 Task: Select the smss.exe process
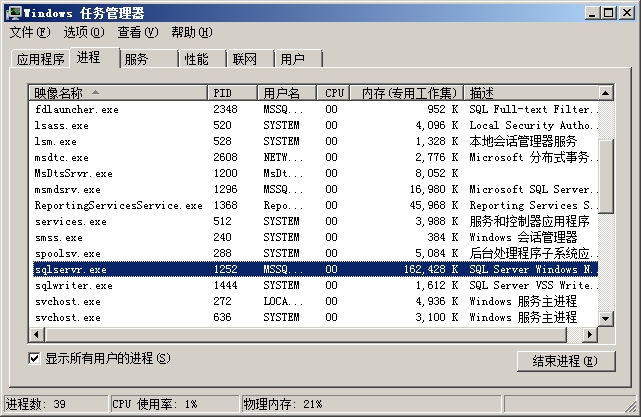314,238
